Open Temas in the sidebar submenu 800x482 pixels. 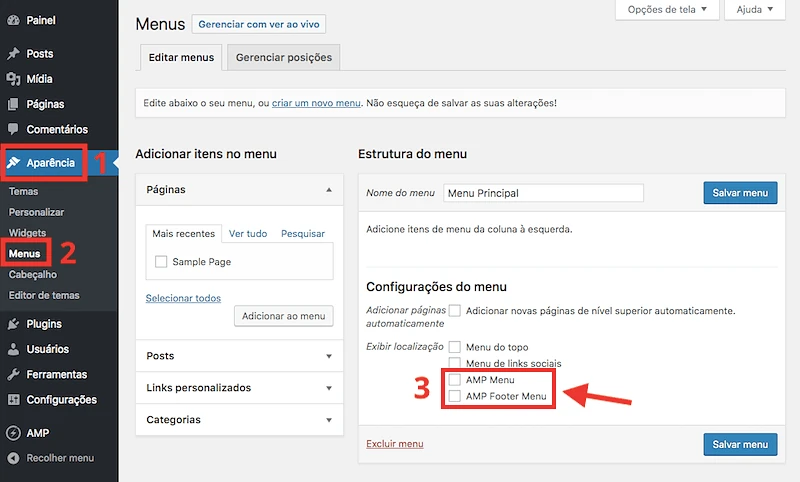(x=23, y=191)
